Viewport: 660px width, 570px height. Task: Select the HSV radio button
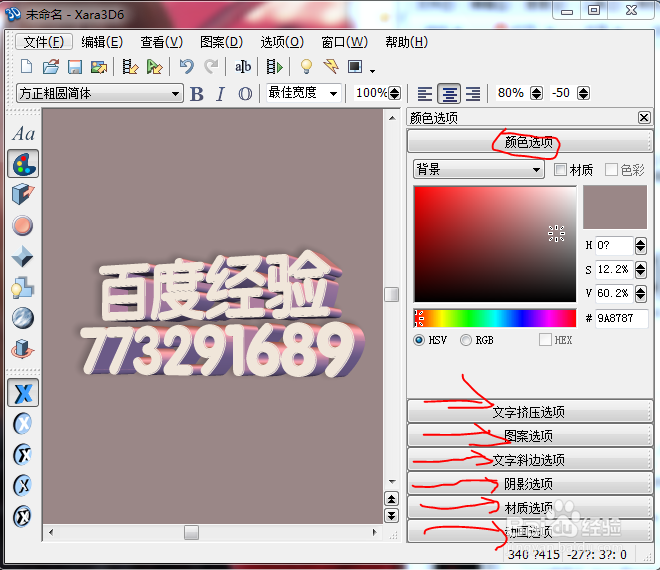(419, 340)
